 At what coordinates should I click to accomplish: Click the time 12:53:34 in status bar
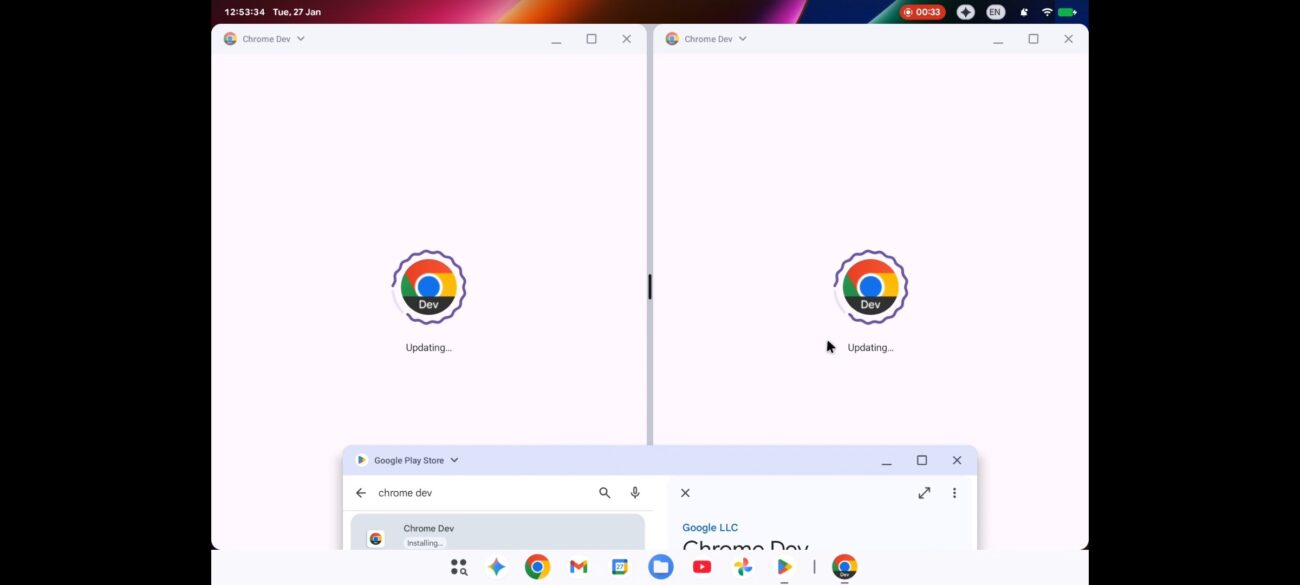245,12
